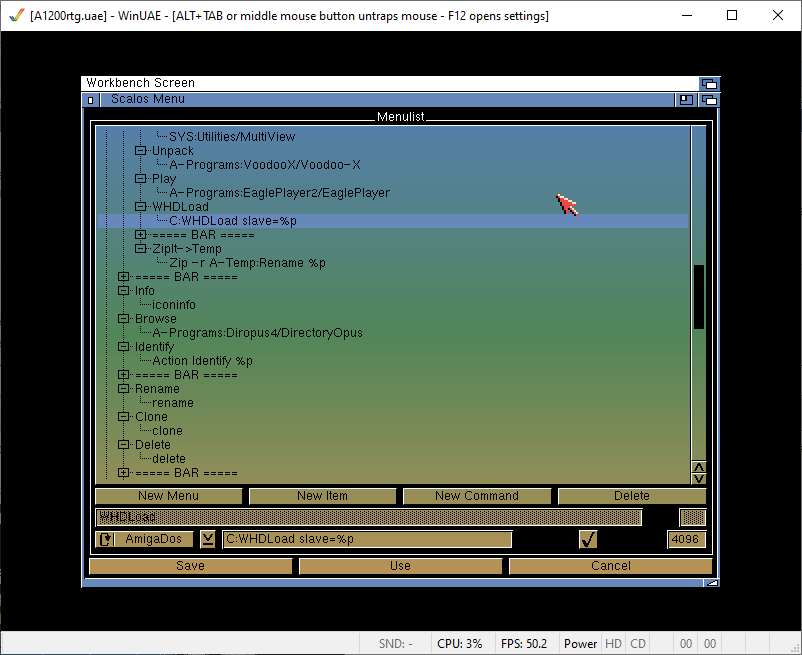Select the lowercase delete command row
This screenshot has width=802, height=655.
click(393, 459)
